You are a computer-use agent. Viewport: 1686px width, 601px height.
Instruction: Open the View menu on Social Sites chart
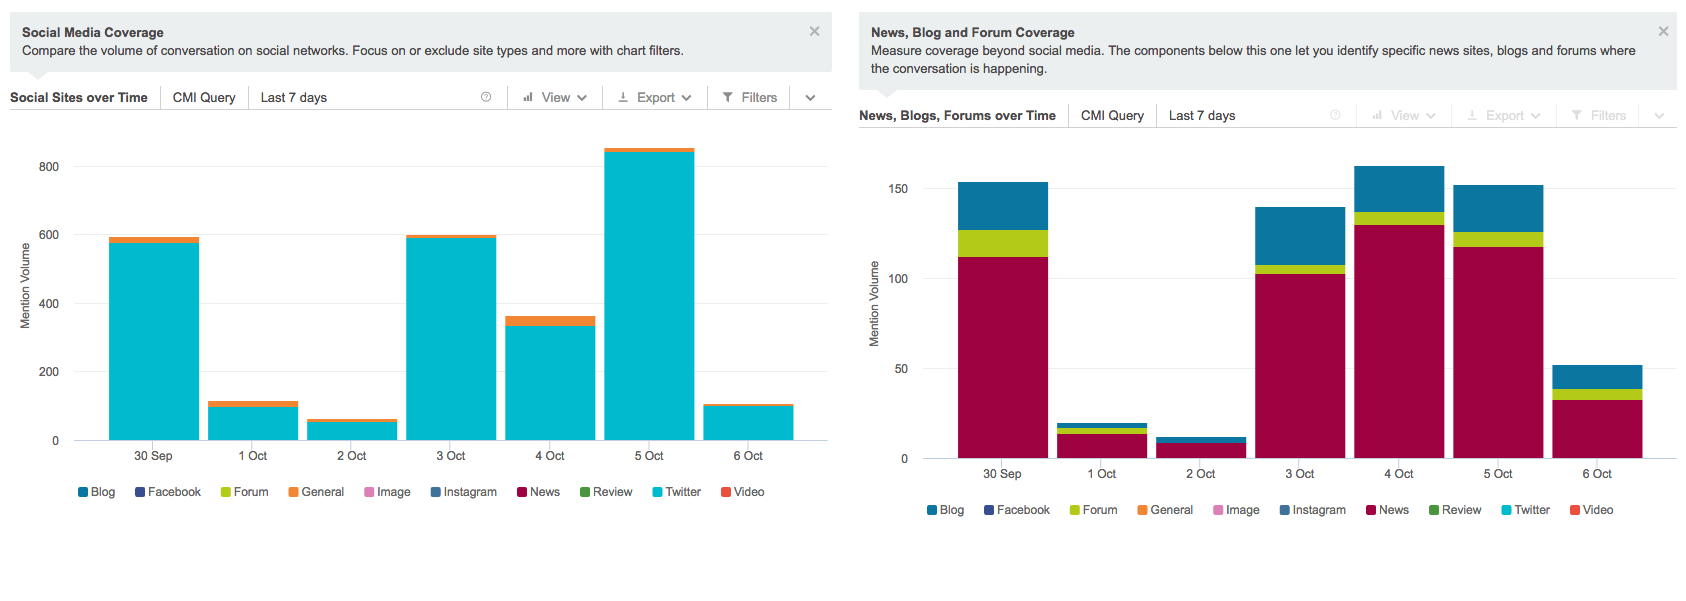pyautogui.click(x=555, y=97)
